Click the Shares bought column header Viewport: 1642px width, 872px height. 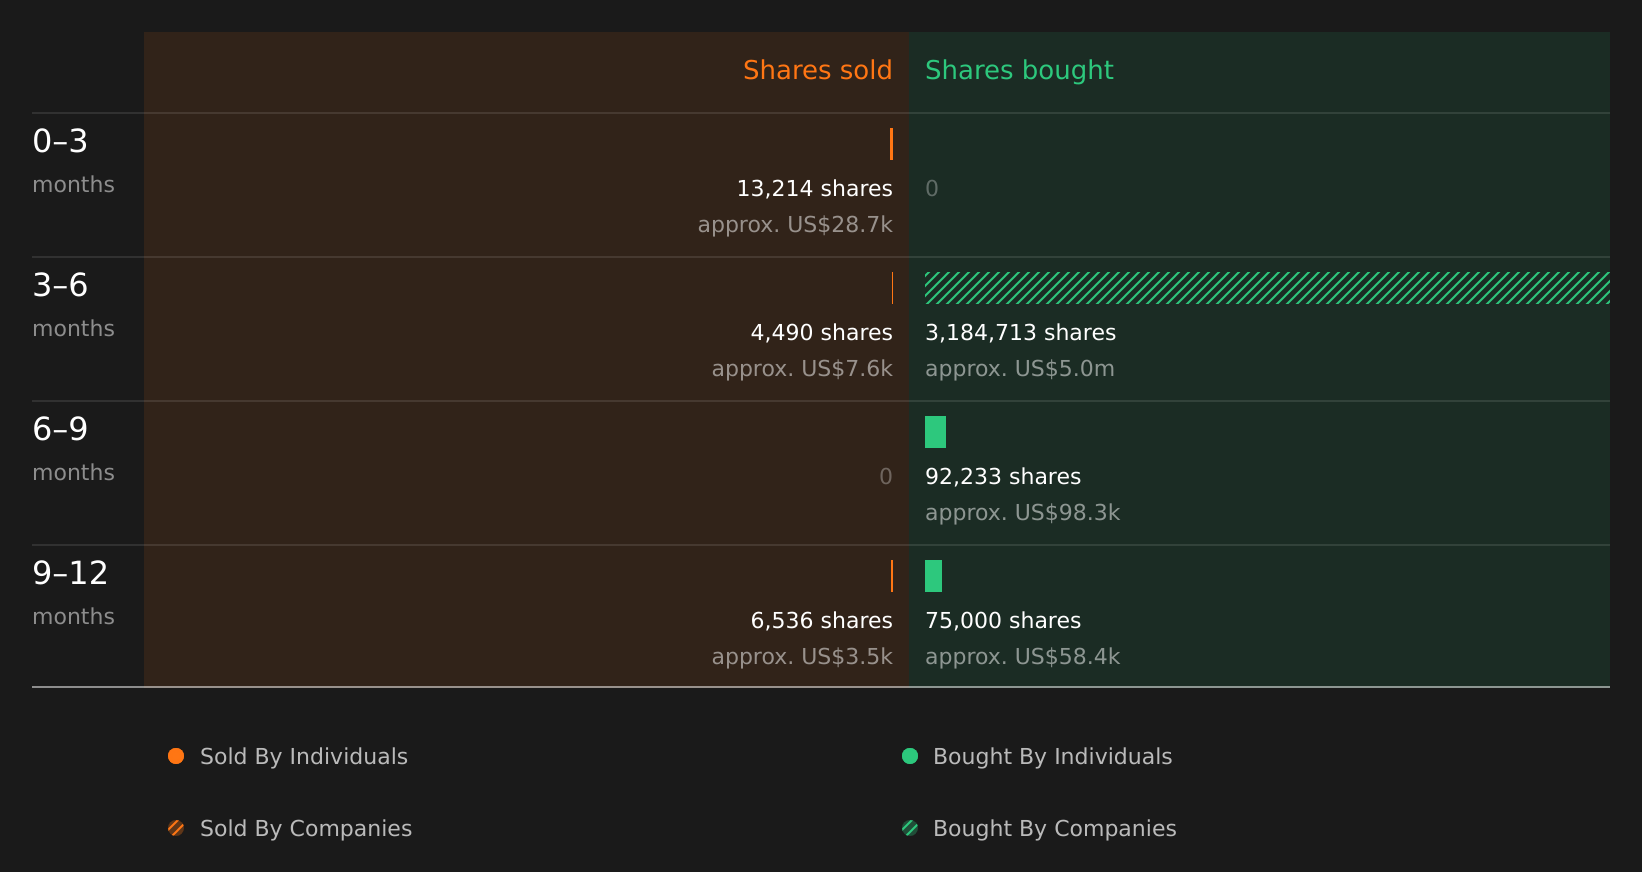(1019, 70)
